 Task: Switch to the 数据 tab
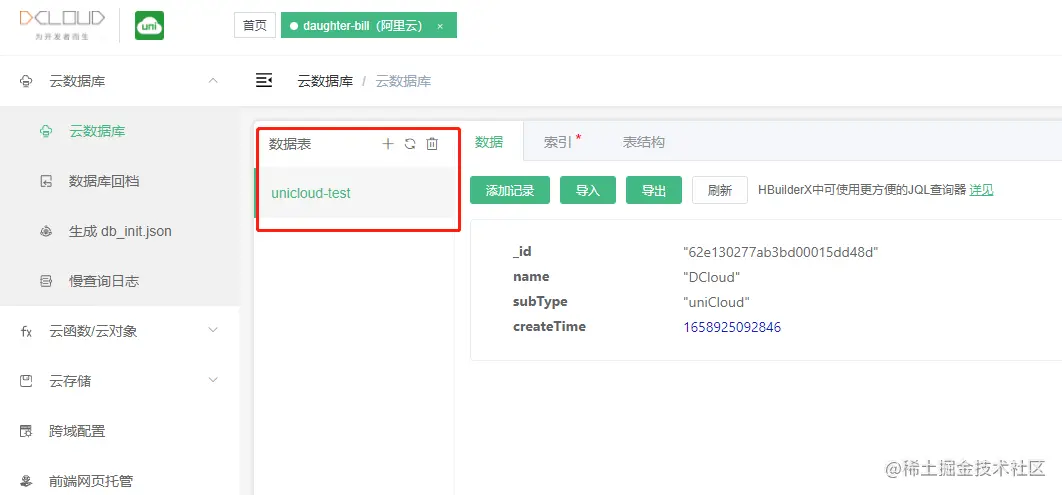(x=489, y=142)
